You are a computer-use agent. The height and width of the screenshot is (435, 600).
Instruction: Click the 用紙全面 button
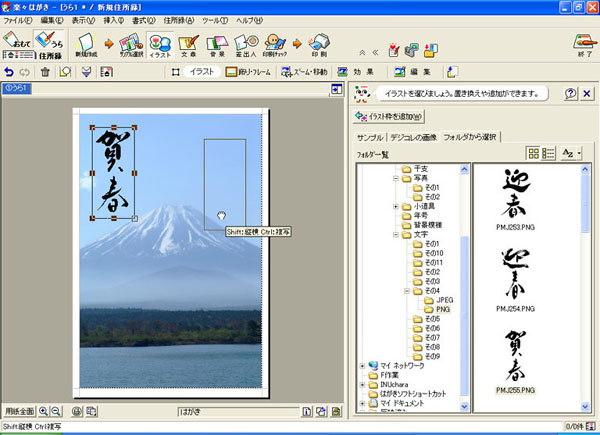pyautogui.click(x=21, y=411)
